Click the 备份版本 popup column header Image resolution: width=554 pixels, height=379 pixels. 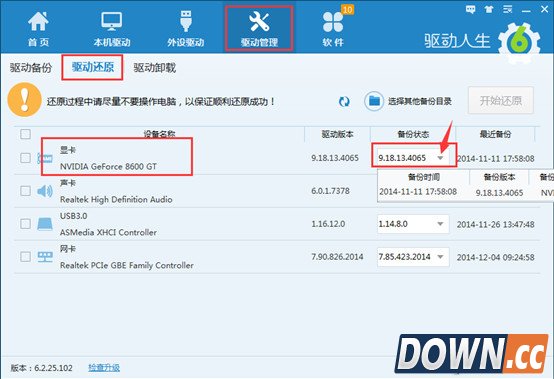coord(499,177)
